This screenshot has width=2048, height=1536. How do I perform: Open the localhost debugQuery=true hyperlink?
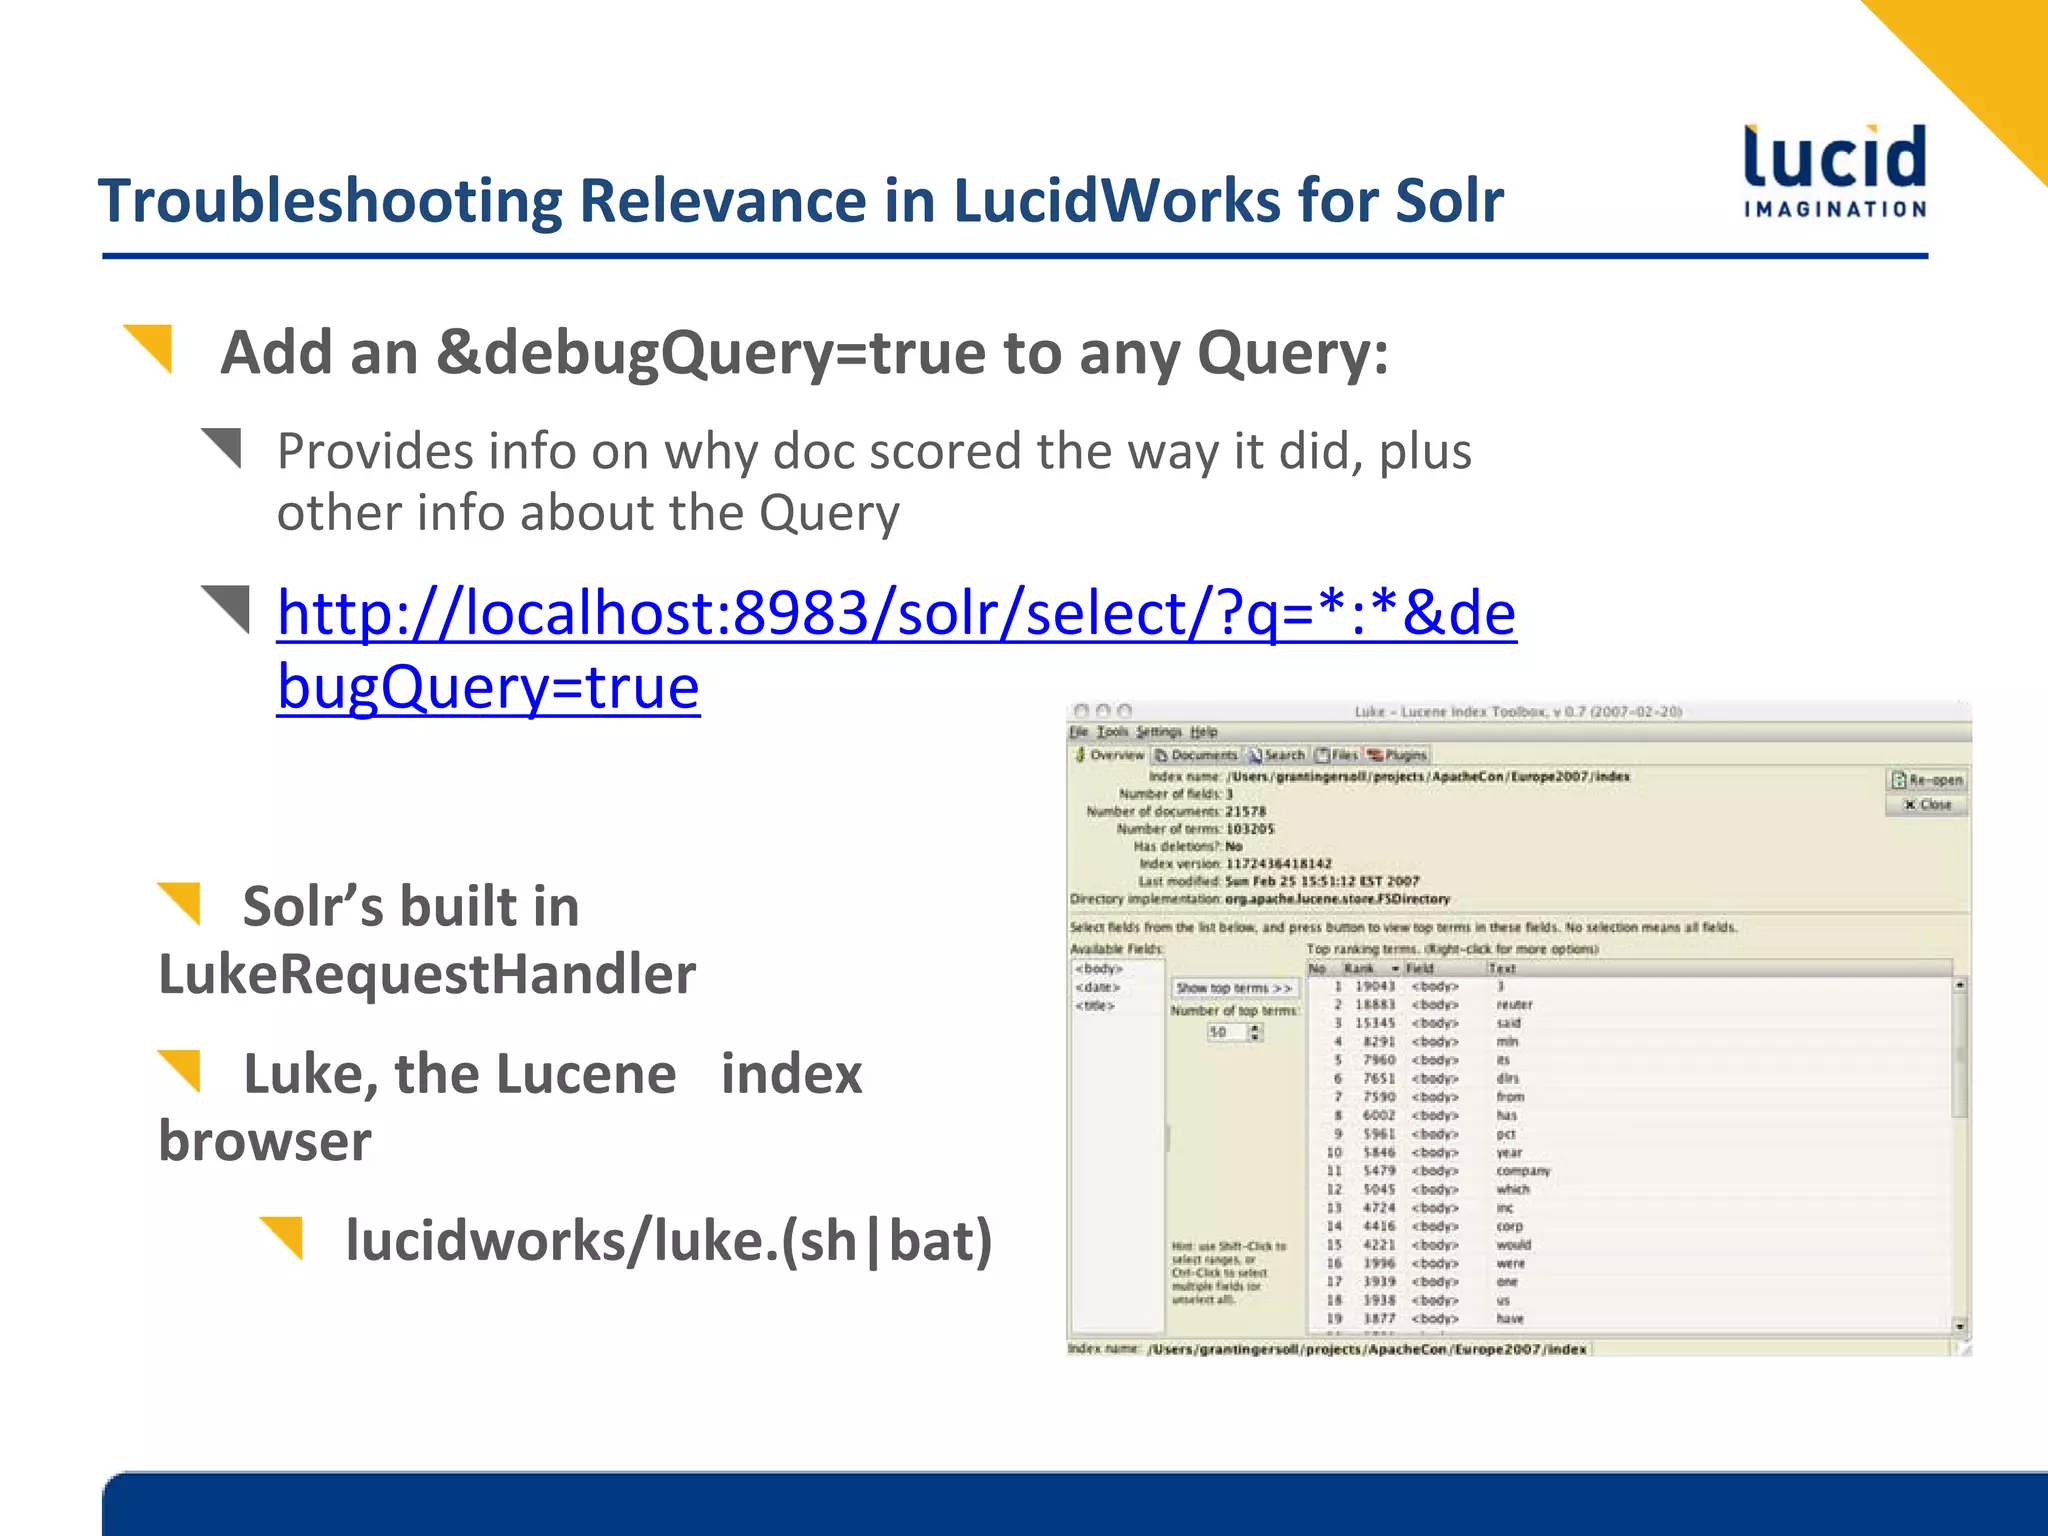[897, 649]
